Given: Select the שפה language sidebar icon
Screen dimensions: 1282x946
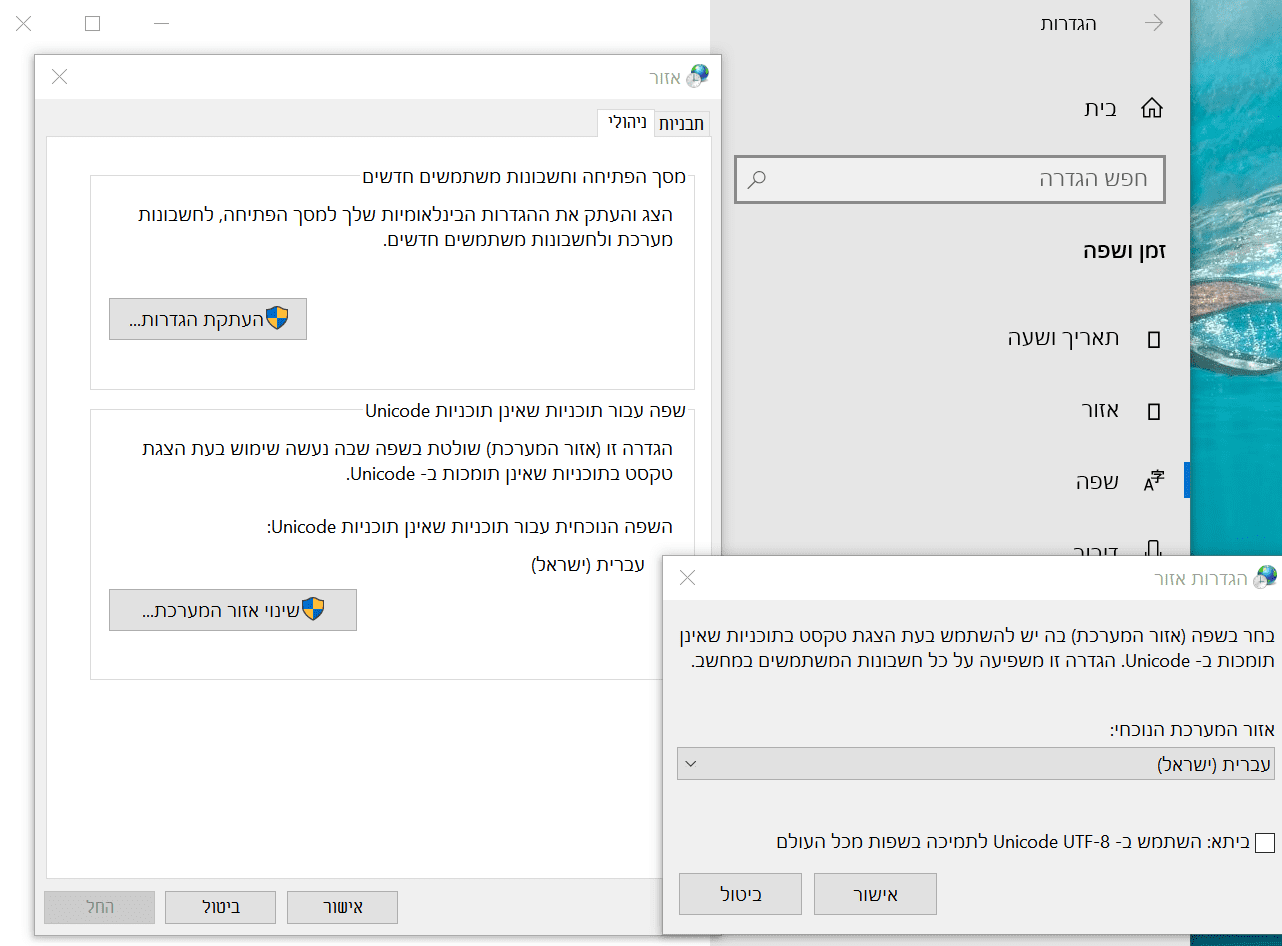Looking at the screenshot, I should pyautogui.click(x=1154, y=480).
